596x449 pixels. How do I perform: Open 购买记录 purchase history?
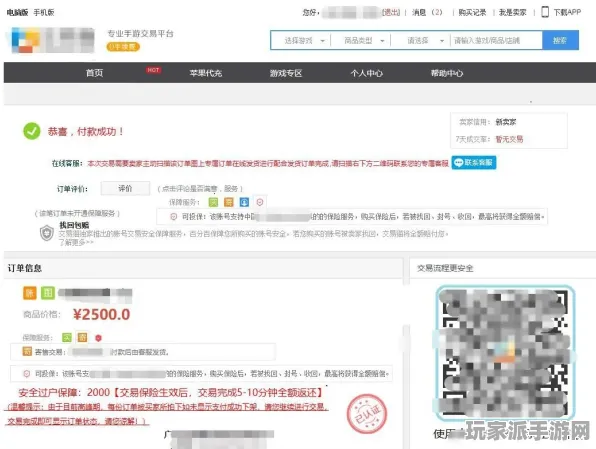point(472,13)
